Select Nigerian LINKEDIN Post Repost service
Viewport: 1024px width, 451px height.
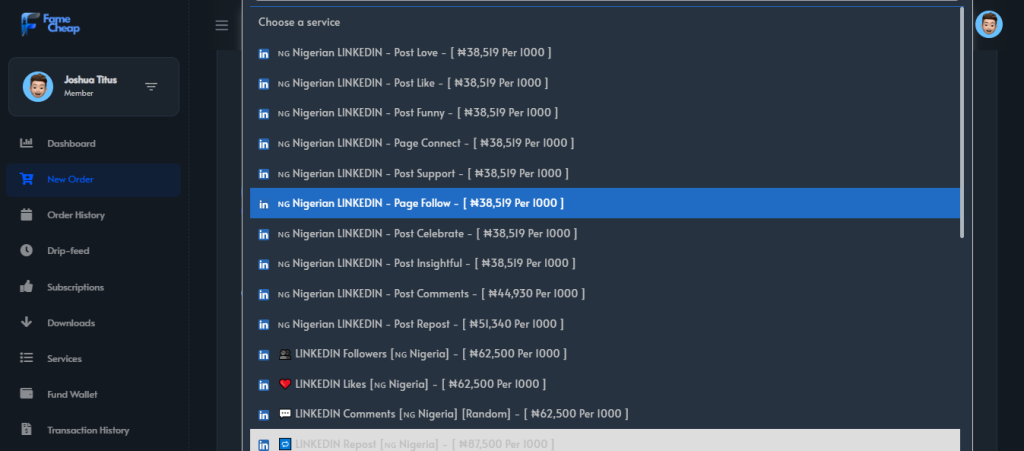[x=605, y=324]
